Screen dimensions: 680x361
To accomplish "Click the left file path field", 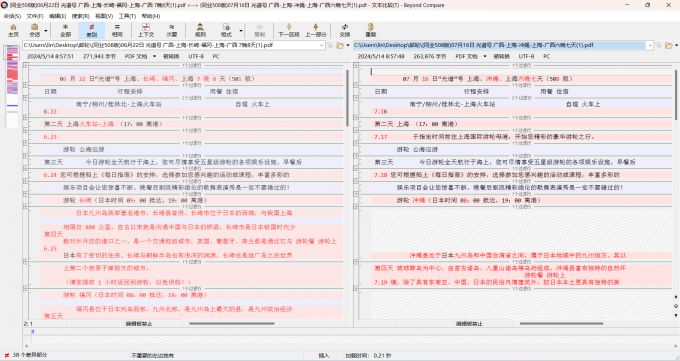I will pyautogui.click(x=170, y=45).
